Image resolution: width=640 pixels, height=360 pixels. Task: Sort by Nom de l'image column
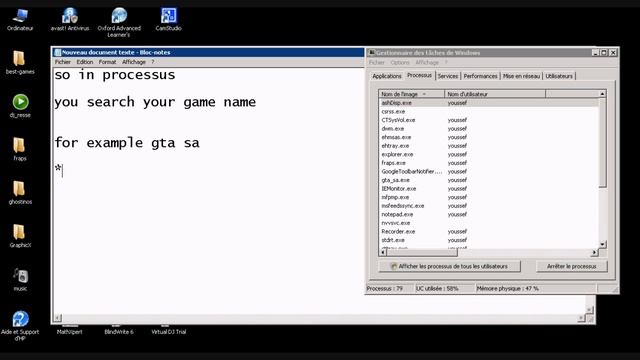tap(411, 94)
